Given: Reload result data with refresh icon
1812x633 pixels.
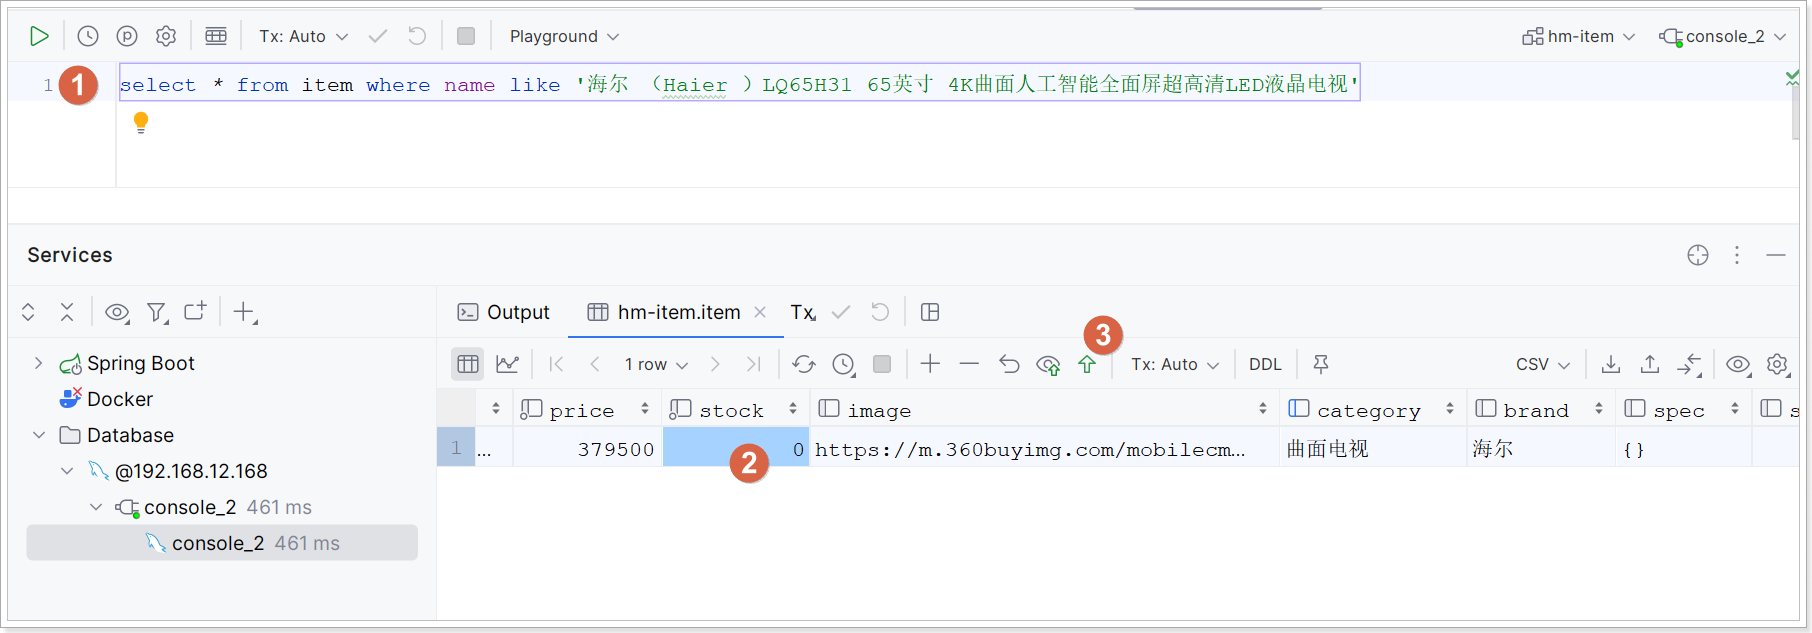Looking at the screenshot, I should 804,364.
